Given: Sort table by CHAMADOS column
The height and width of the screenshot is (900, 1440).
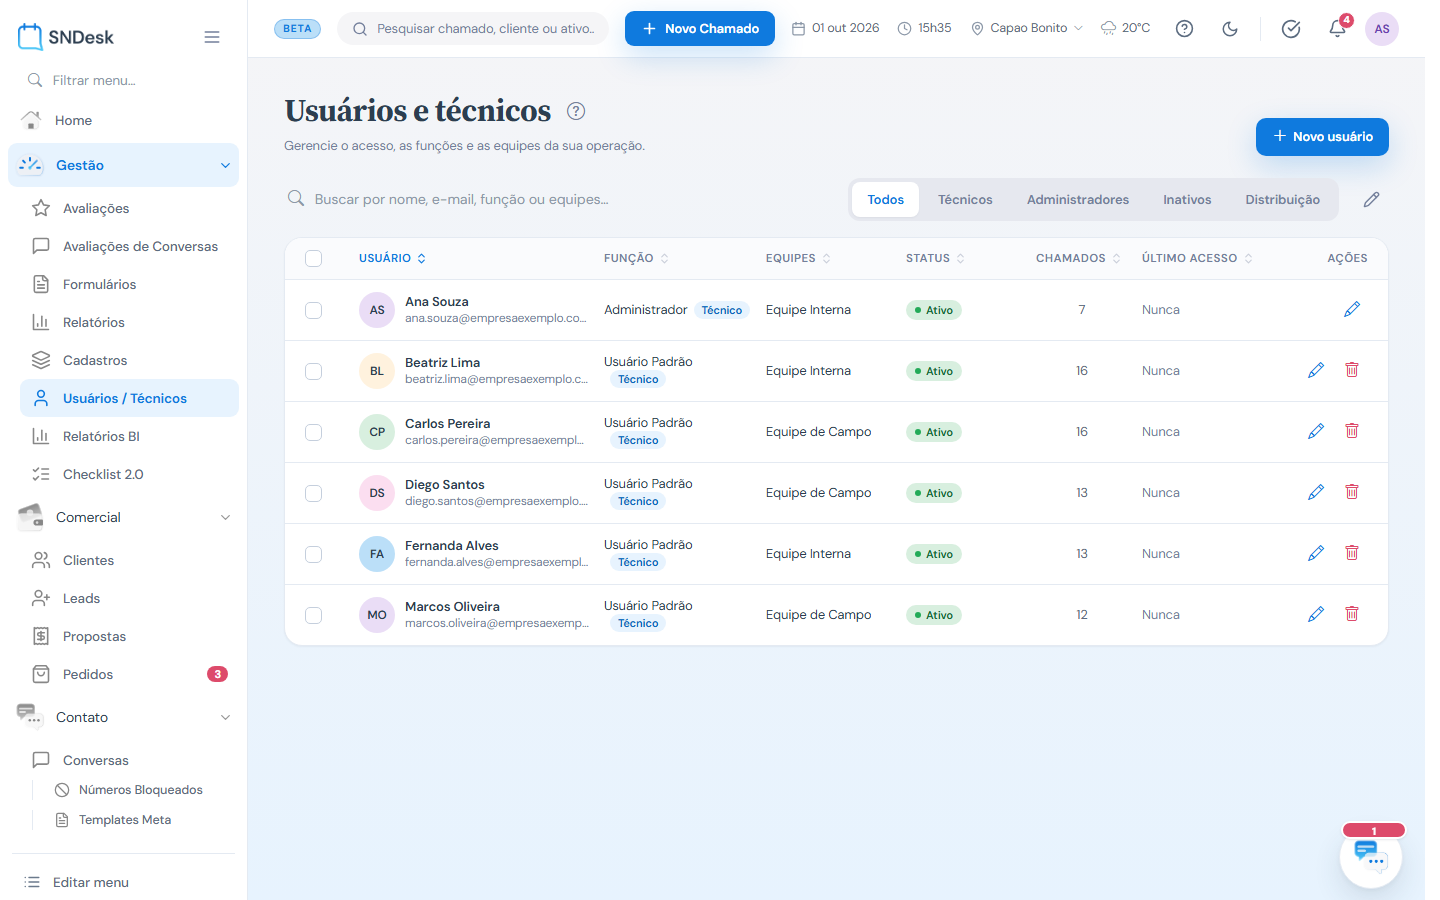Looking at the screenshot, I should 1078,258.
